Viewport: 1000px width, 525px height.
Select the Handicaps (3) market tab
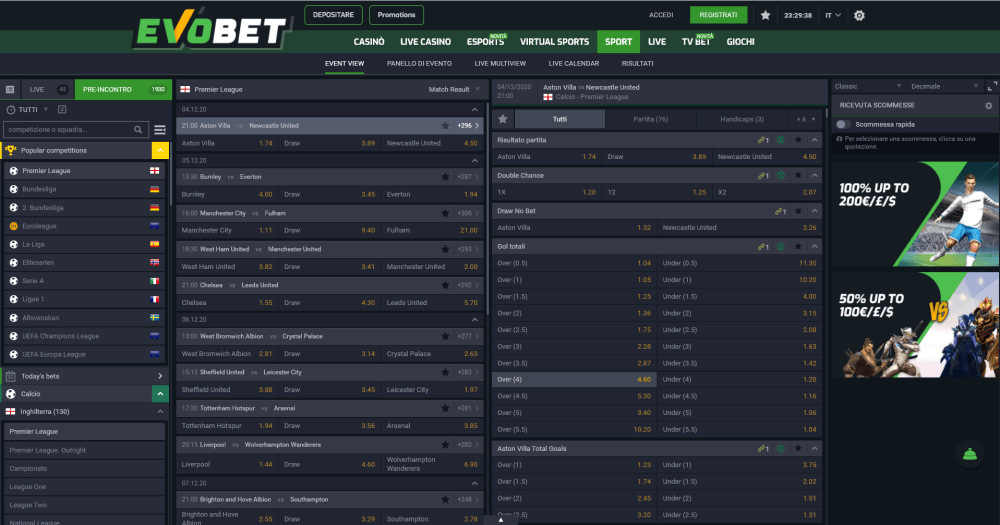pos(742,119)
